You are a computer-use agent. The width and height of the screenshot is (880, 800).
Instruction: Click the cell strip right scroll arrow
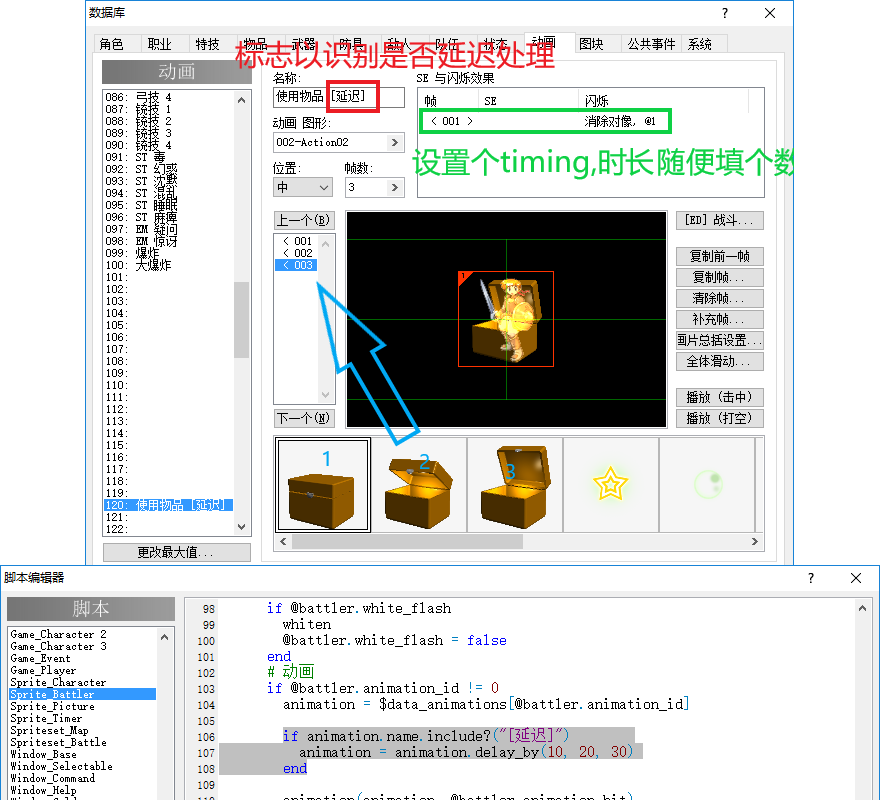[x=755, y=542]
